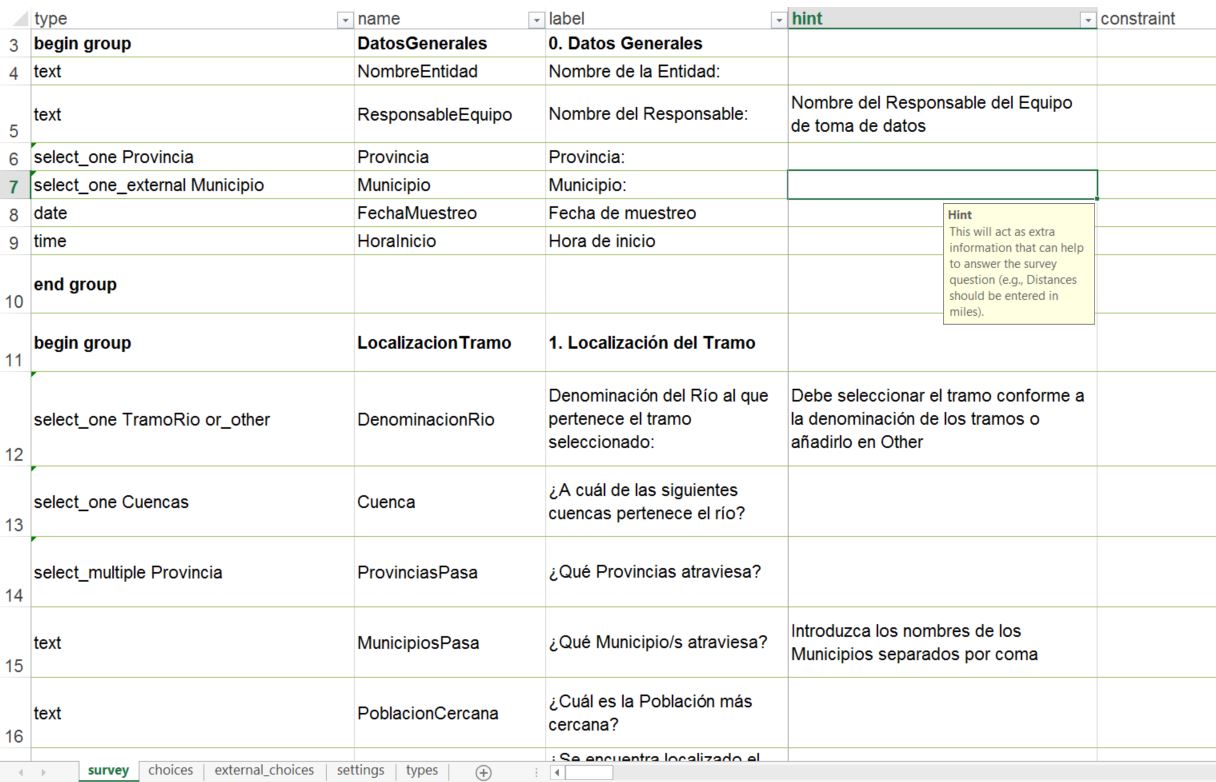
Task: Click the 'constraint' column header cell
Action: [x=1157, y=19]
